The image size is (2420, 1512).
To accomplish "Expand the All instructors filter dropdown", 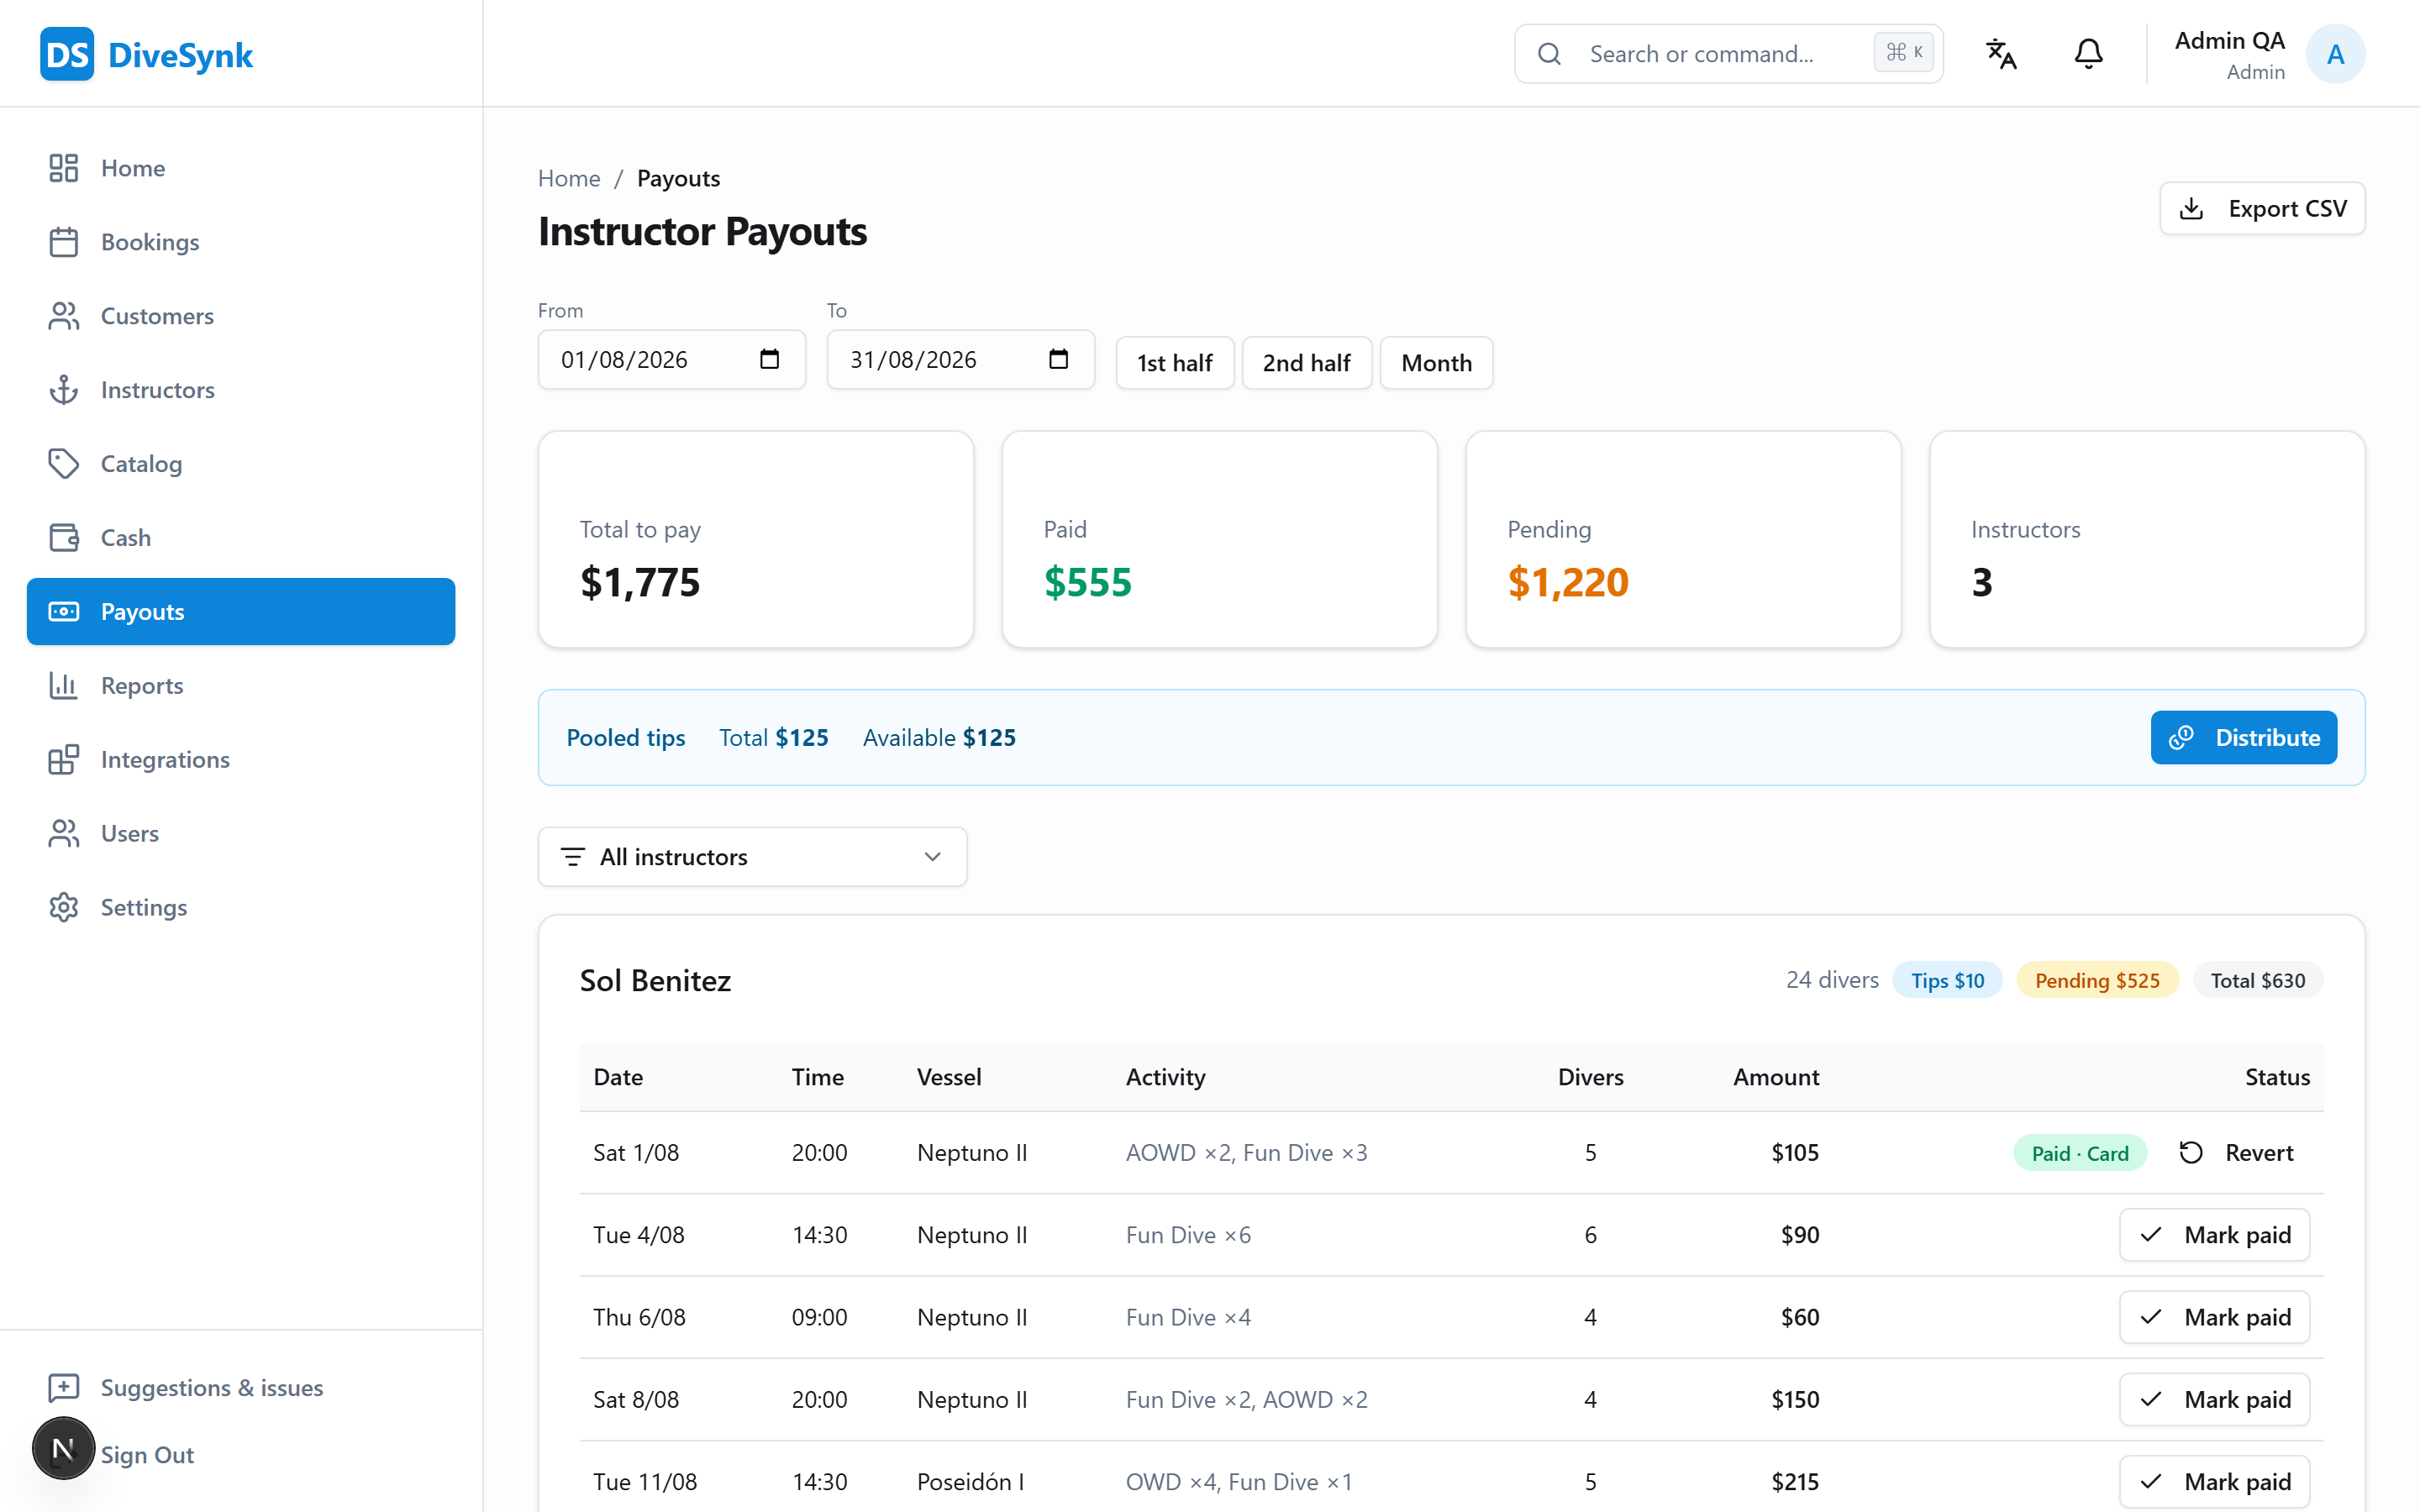I will [x=752, y=857].
